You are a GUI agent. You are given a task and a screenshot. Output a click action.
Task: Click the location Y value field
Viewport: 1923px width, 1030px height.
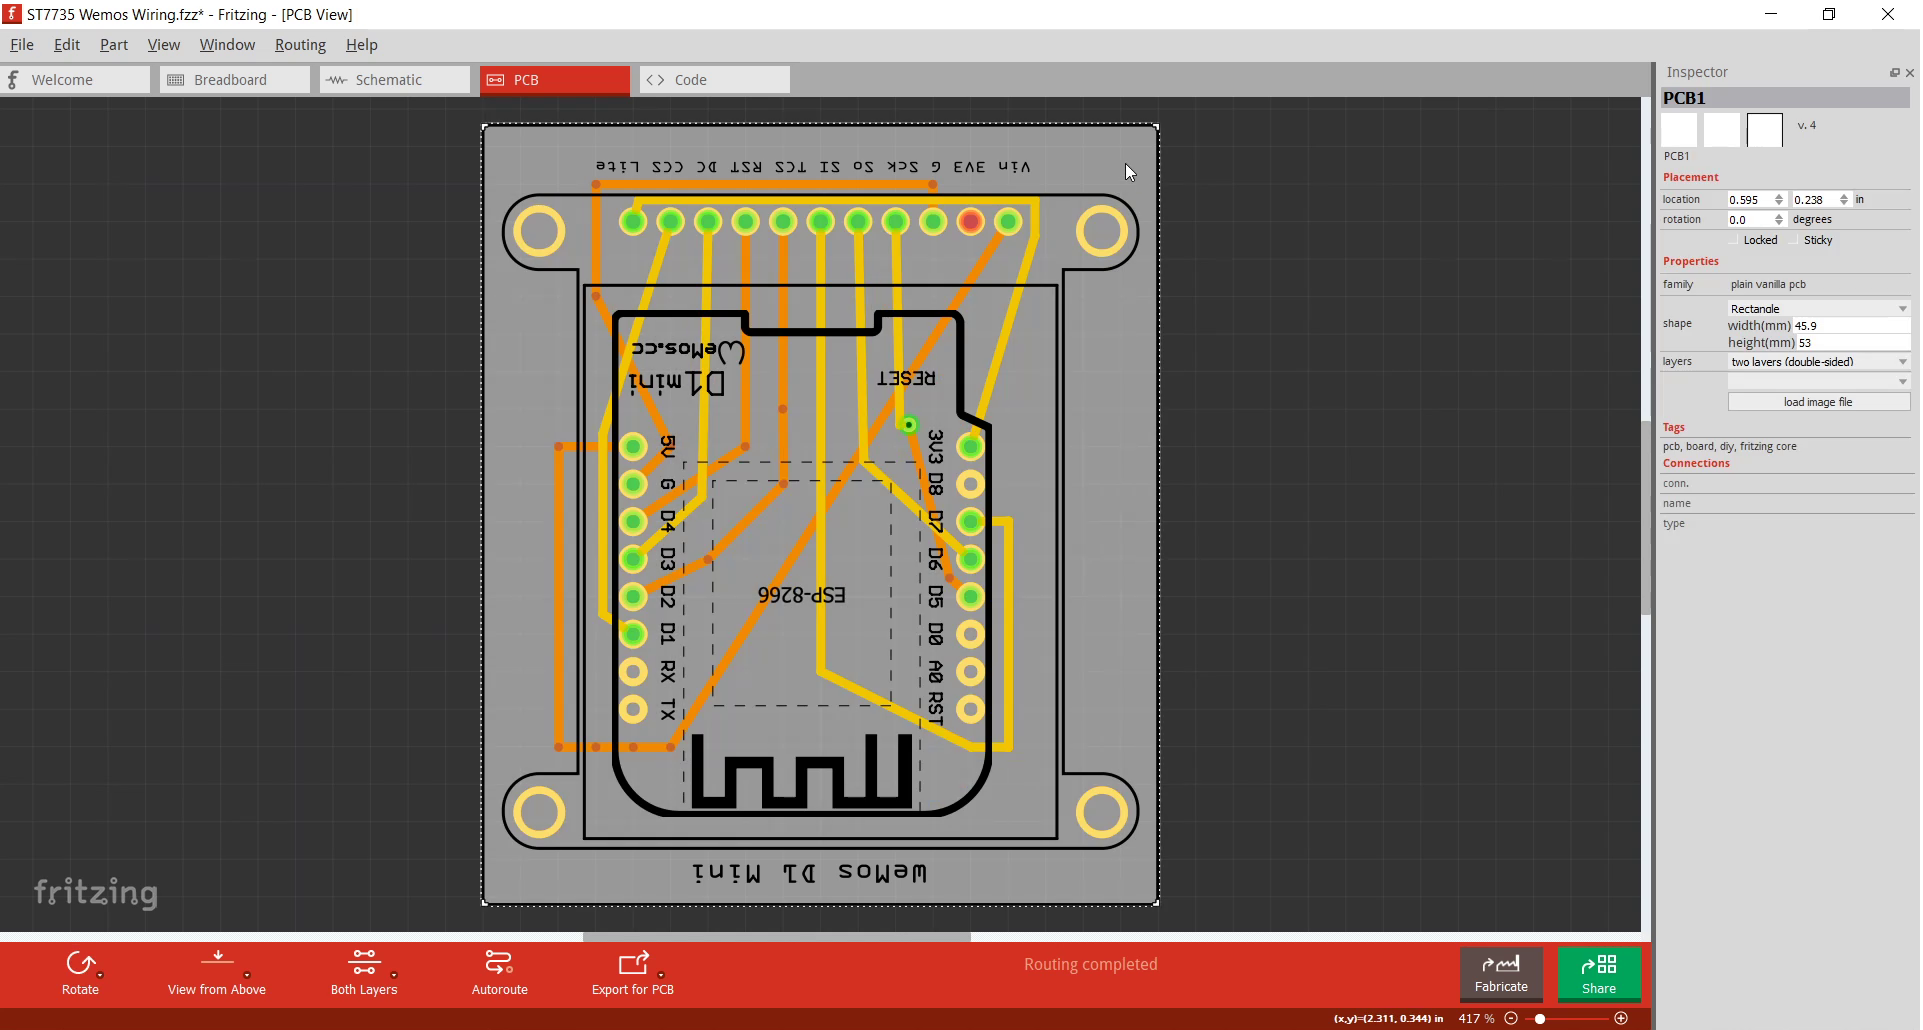1814,200
